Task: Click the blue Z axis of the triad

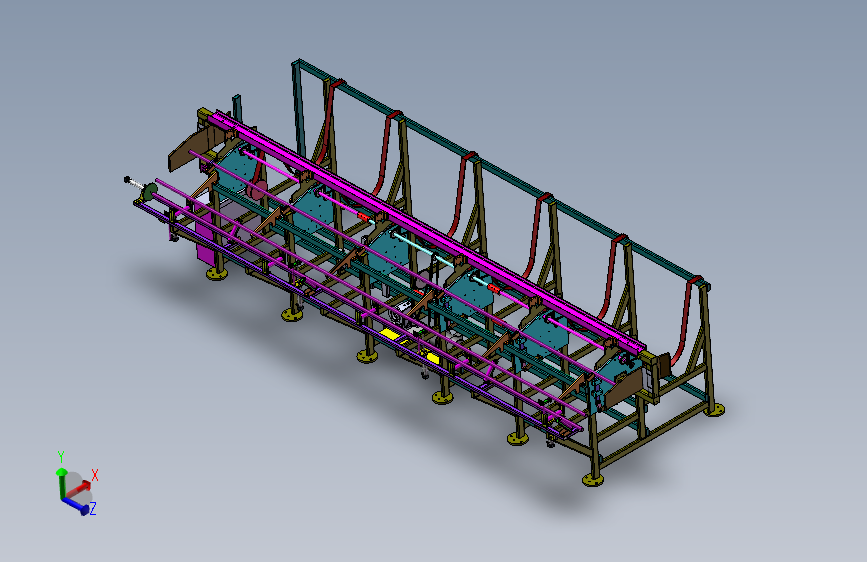Action: 76,506
